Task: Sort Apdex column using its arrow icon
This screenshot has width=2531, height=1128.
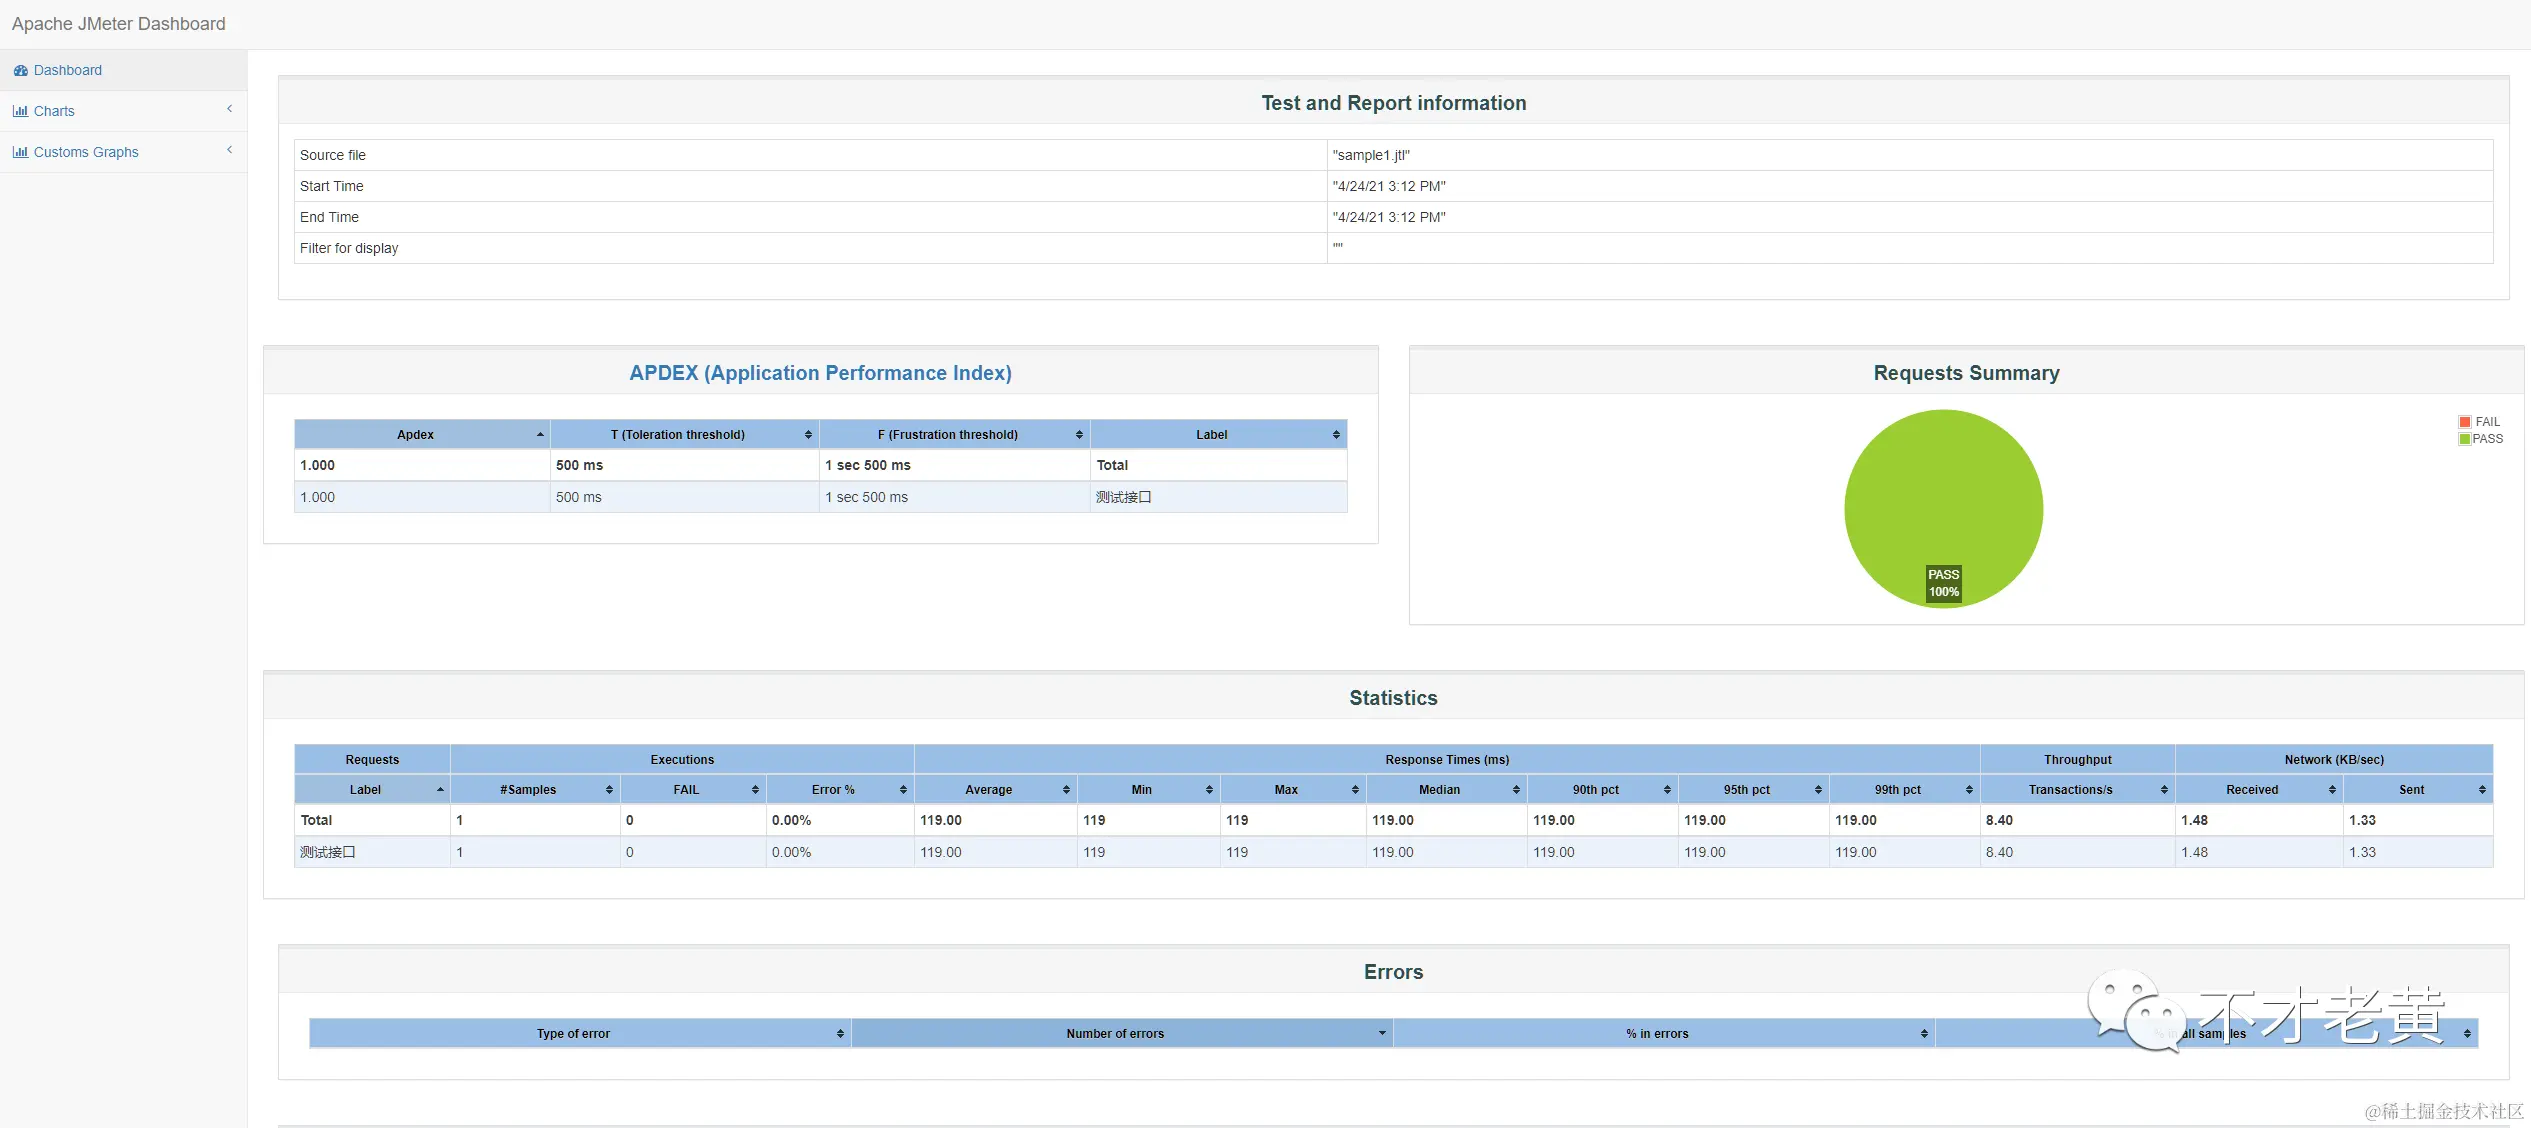Action: click(x=540, y=435)
